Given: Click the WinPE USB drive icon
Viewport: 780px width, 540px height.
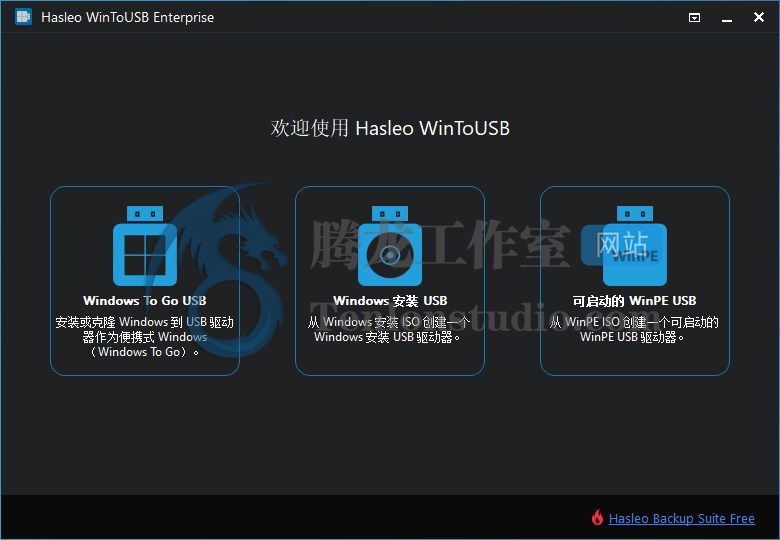Looking at the screenshot, I should 635,246.
